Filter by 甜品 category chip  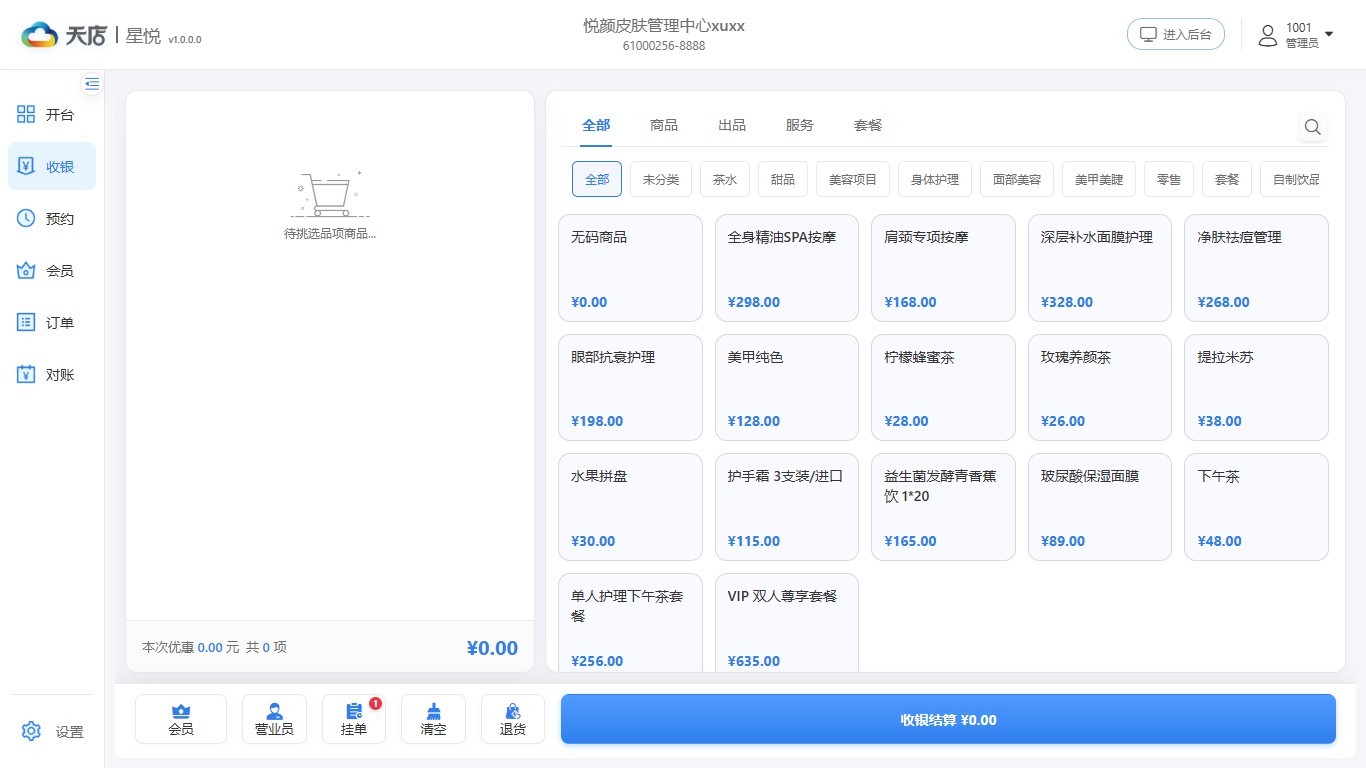[783, 179]
